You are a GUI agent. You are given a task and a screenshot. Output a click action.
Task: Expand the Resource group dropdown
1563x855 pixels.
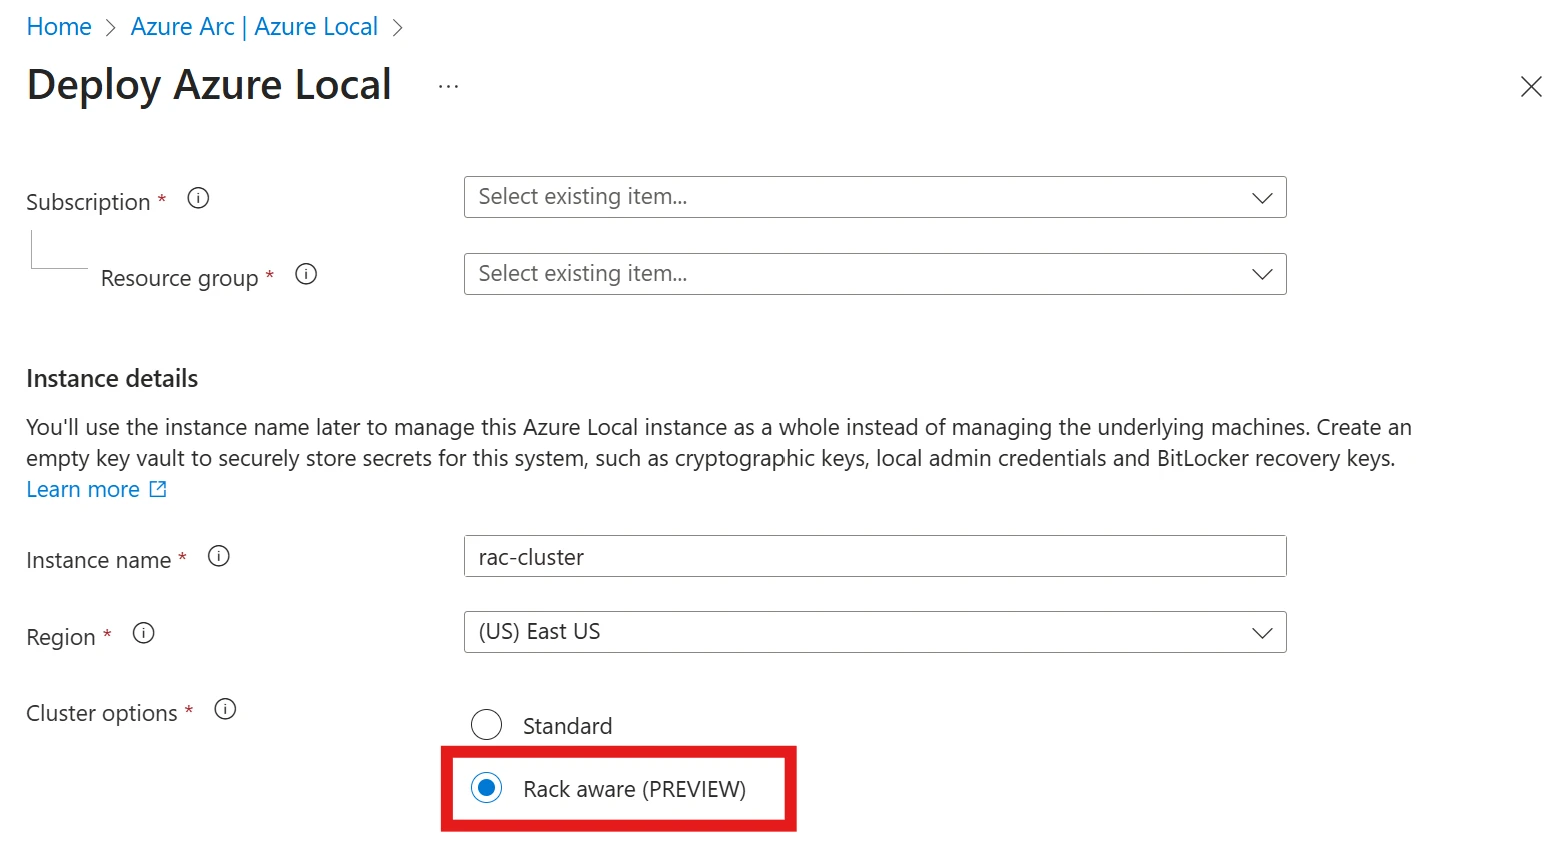click(1261, 273)
